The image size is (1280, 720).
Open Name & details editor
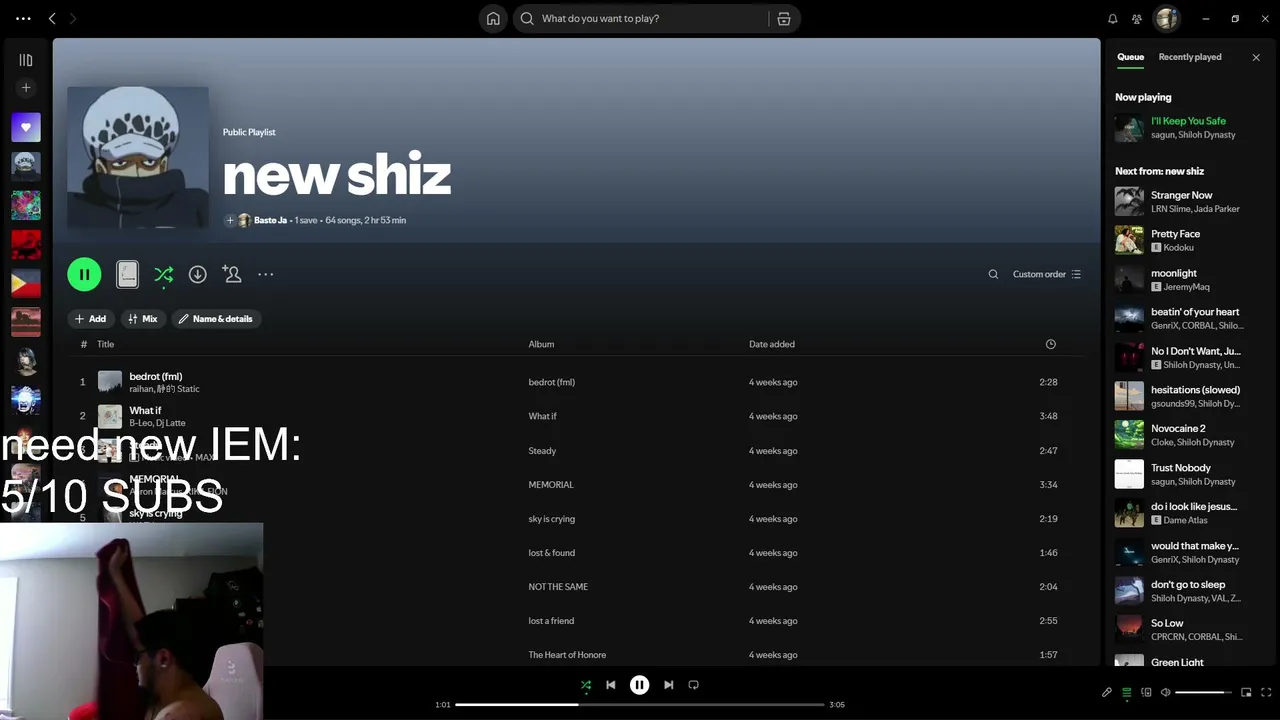click(216, 319)
